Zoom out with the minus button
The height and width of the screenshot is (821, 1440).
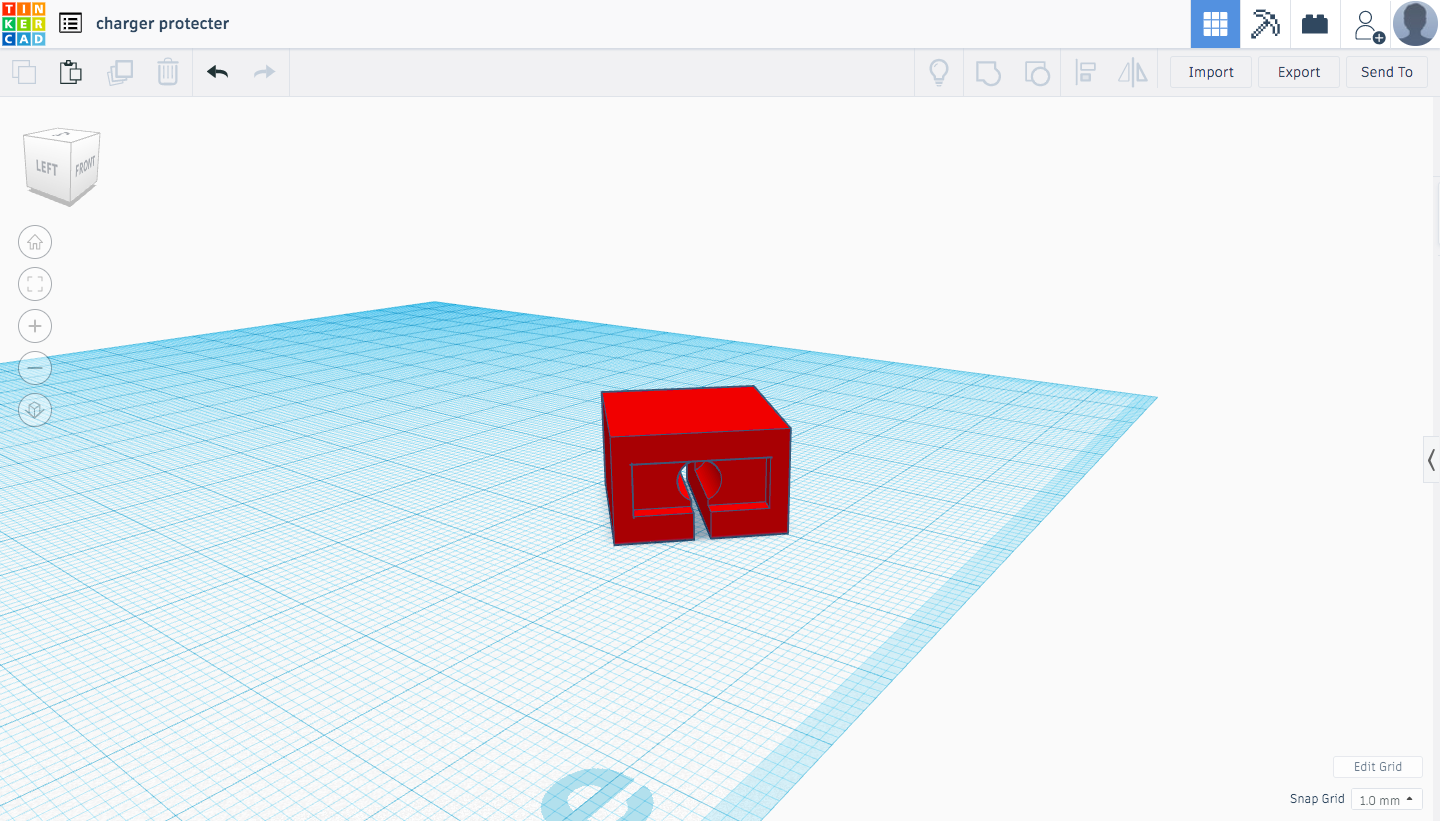coord(35,368)
